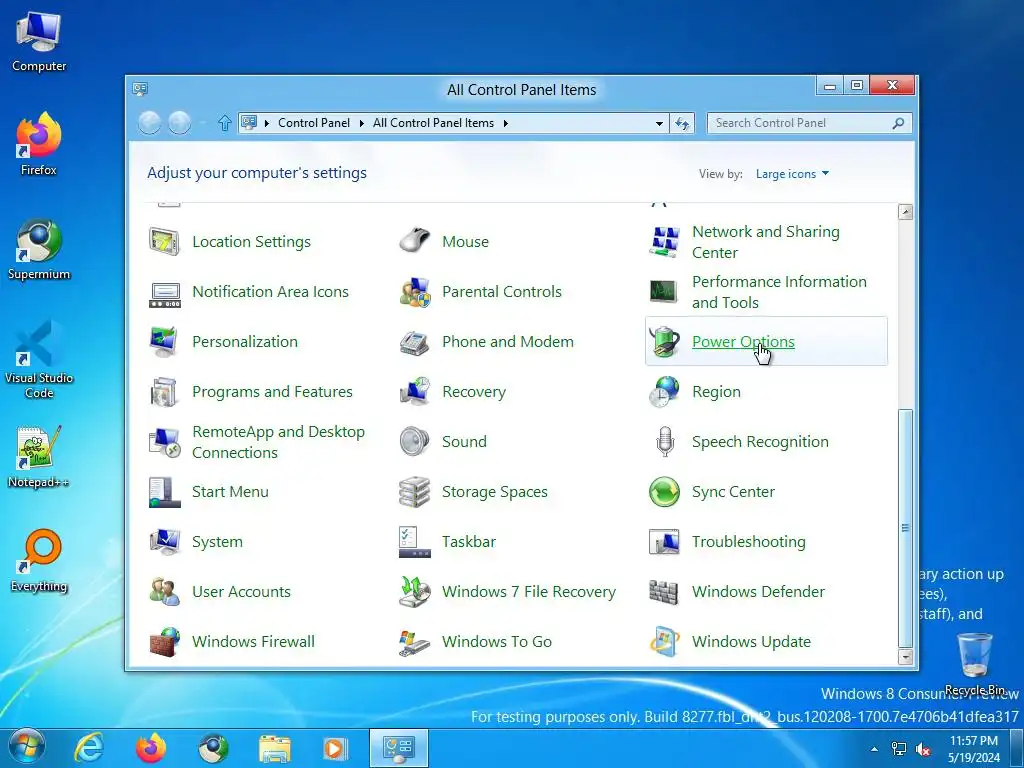The width and height of the screenshot is (1024, 768).
Task: Open the Region globe icon
Action: point(664,392)
